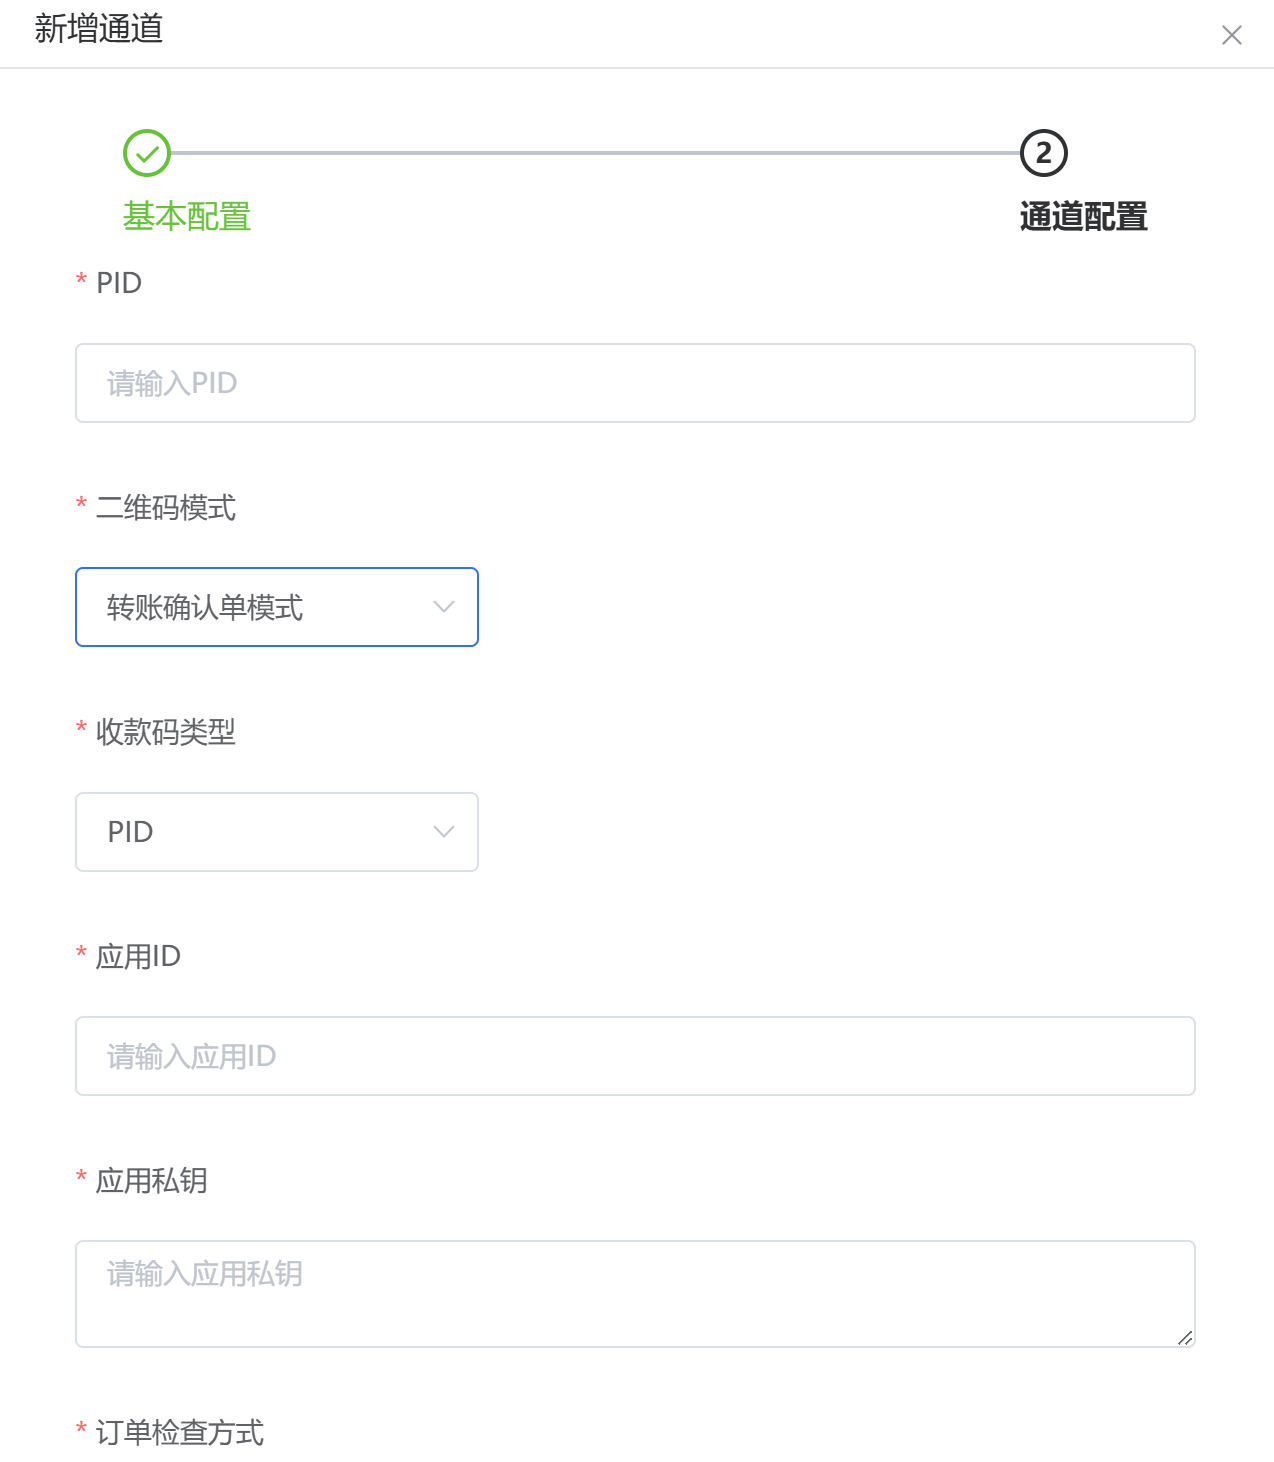Click the step 2 circle icon

click(x=1044, y=153)
